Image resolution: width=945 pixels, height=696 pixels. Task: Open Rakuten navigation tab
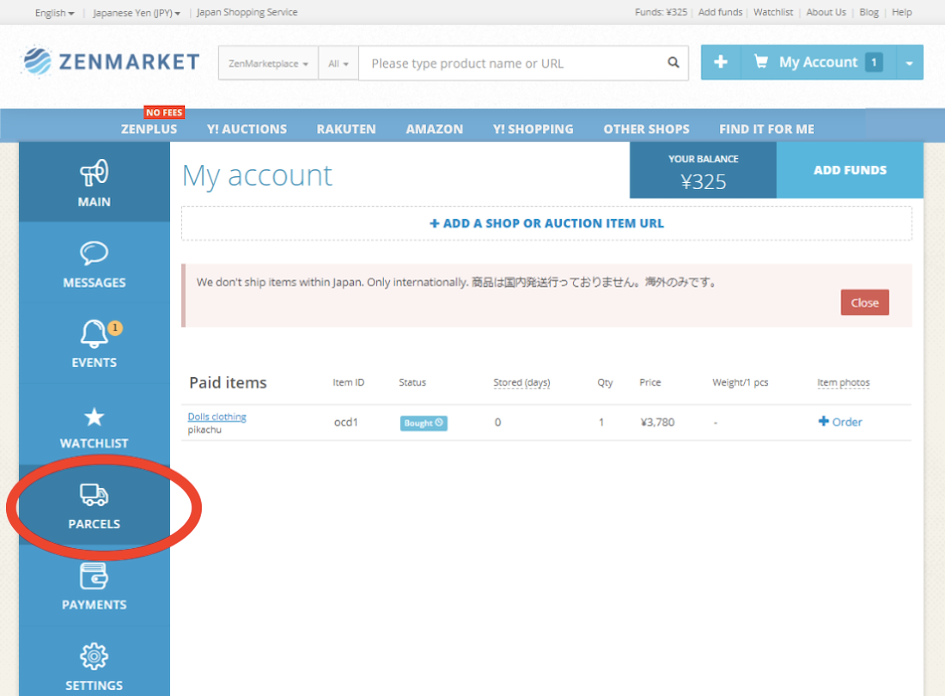346,129
